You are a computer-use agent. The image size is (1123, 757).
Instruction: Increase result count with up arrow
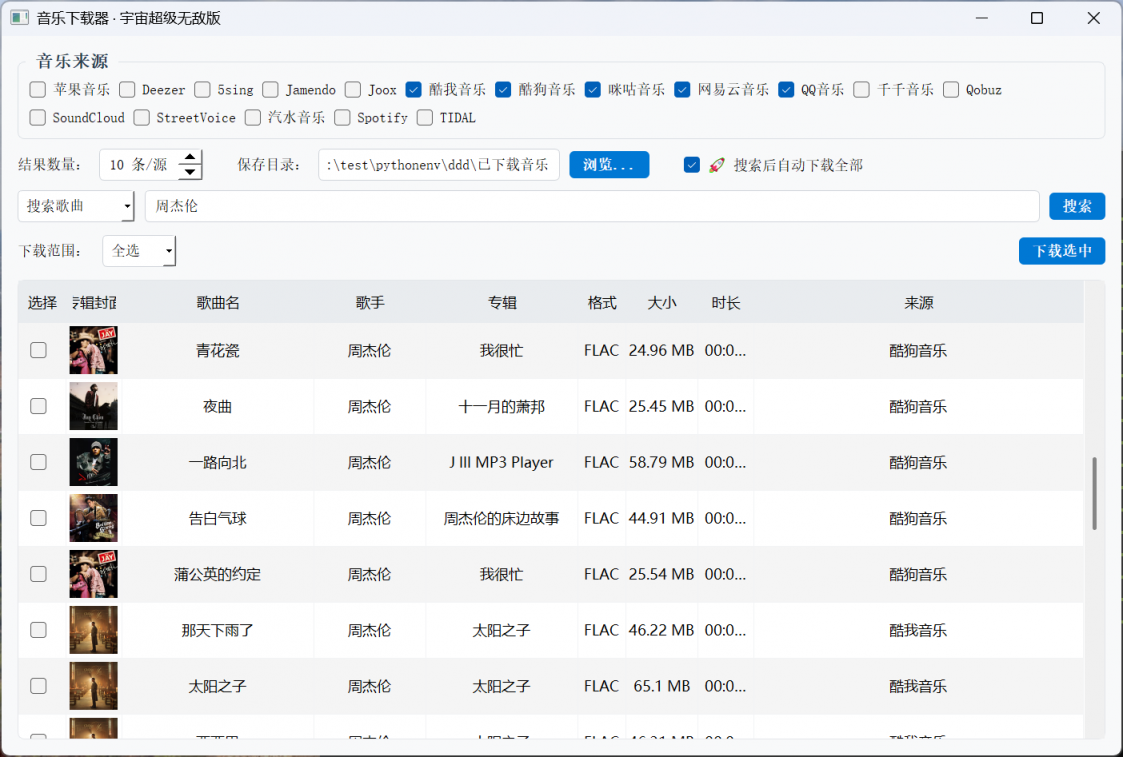190,157
